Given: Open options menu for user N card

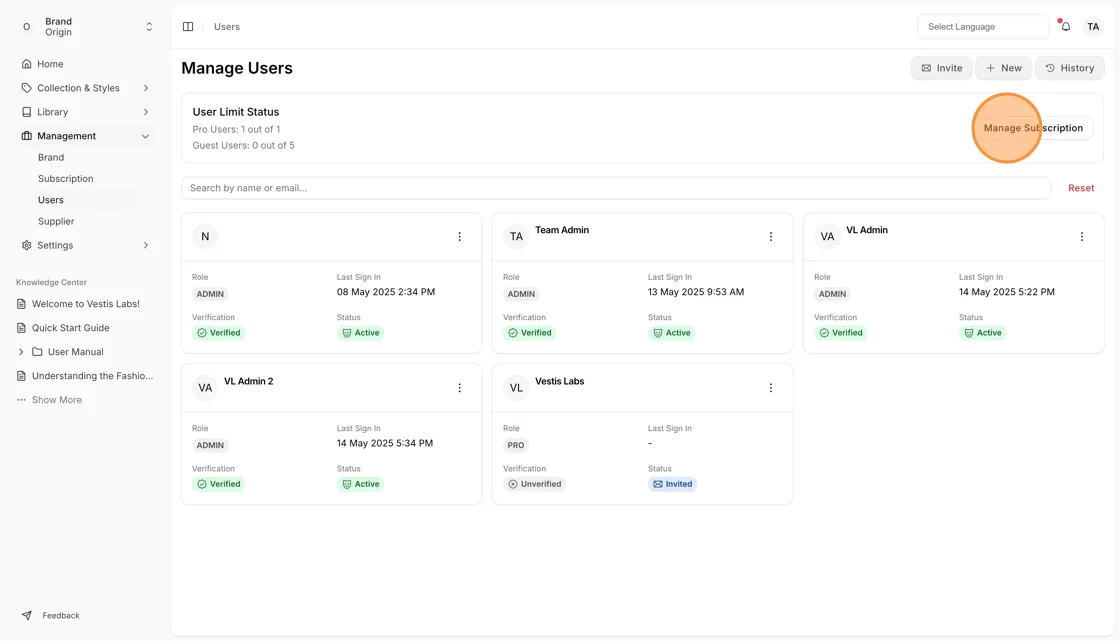Looking at the screenshot, I should pyautogui.click(x=459, y=237).
